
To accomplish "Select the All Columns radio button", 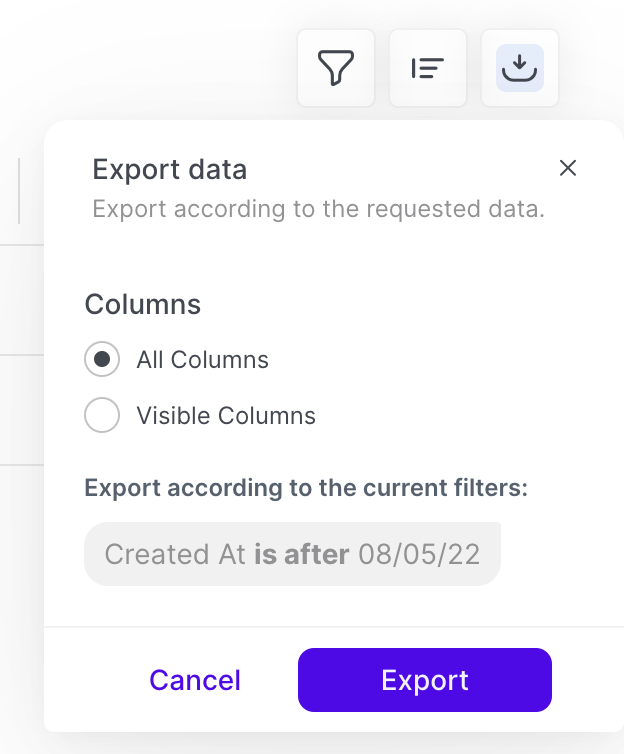I will point(102,360).
